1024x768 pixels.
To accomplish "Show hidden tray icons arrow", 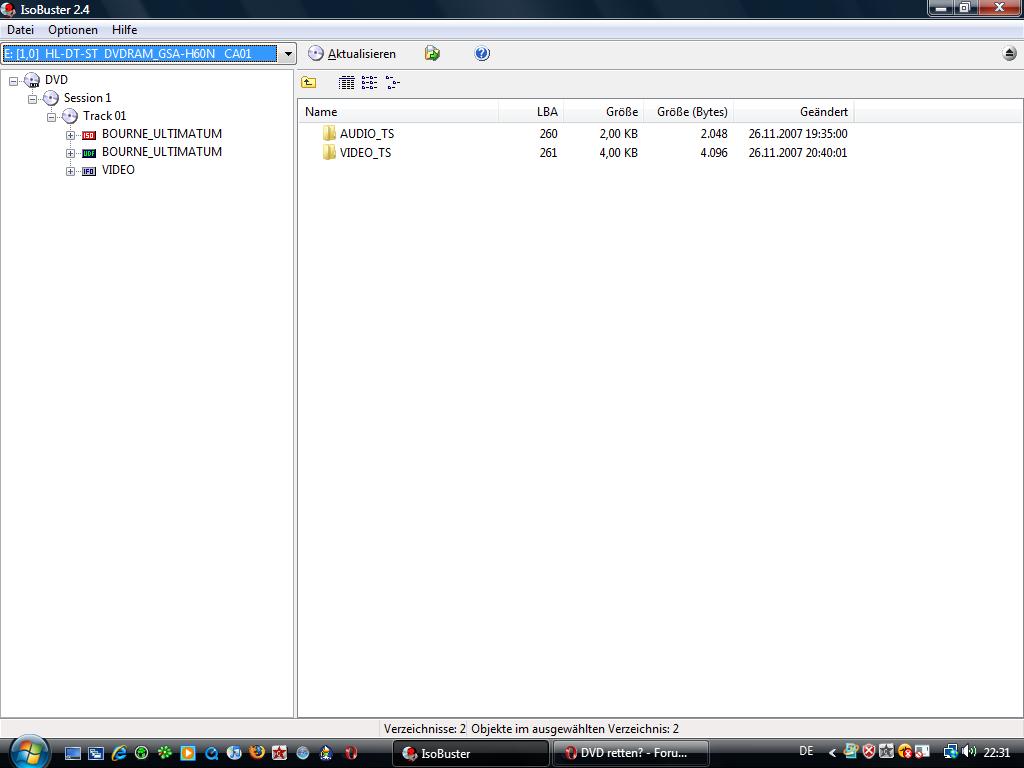I will tap(832, 752).
